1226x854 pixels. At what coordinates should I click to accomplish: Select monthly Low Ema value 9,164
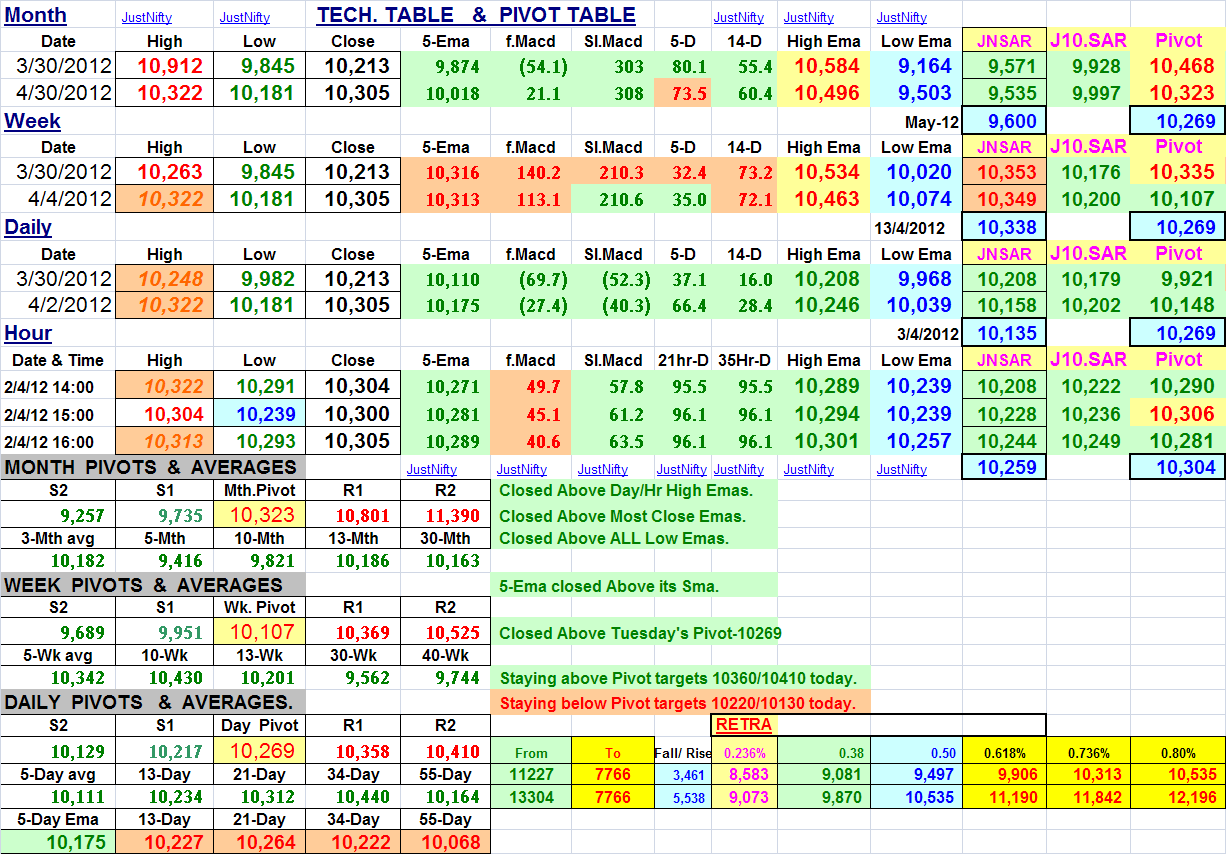pos(917,67)
